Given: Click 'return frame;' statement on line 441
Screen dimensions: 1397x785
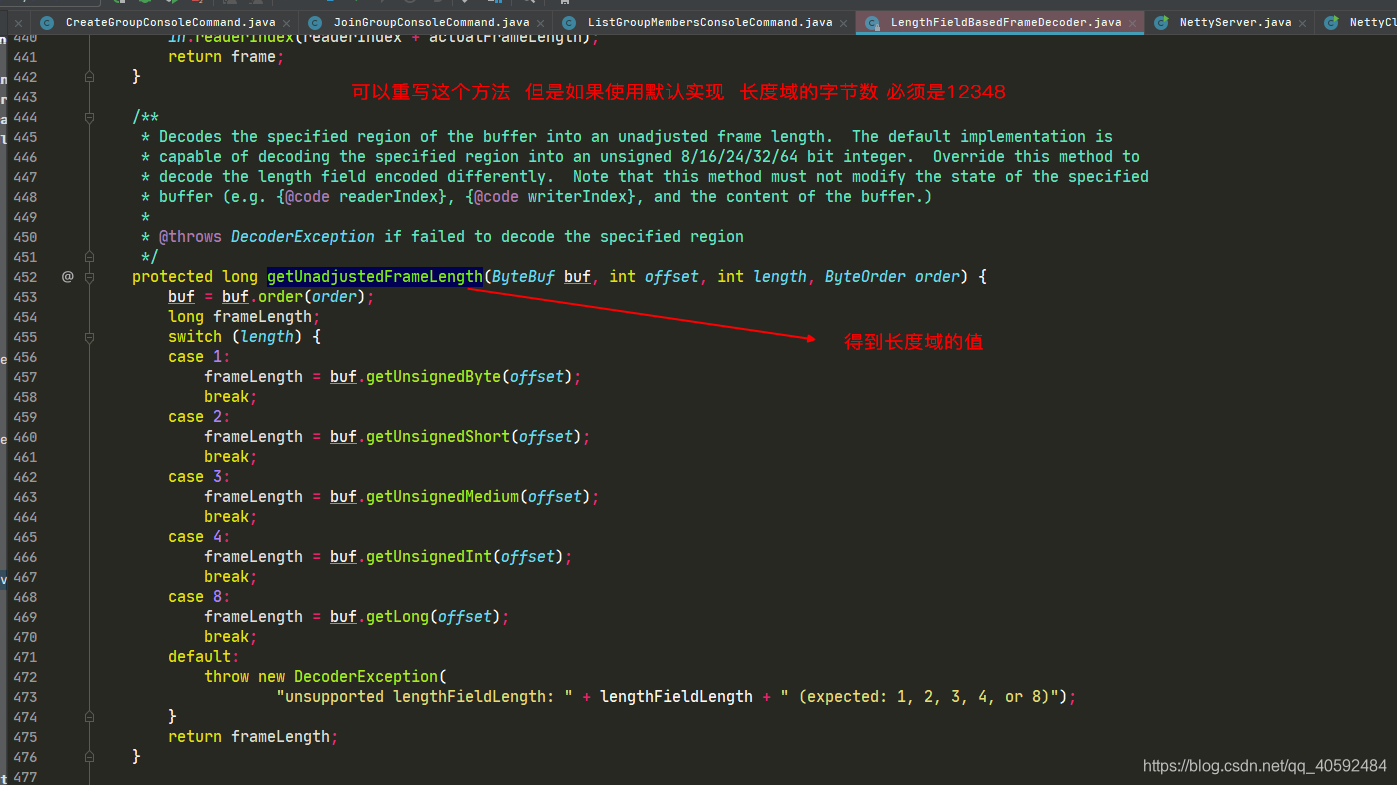Looking at the screenshot, I should [226, 57].
